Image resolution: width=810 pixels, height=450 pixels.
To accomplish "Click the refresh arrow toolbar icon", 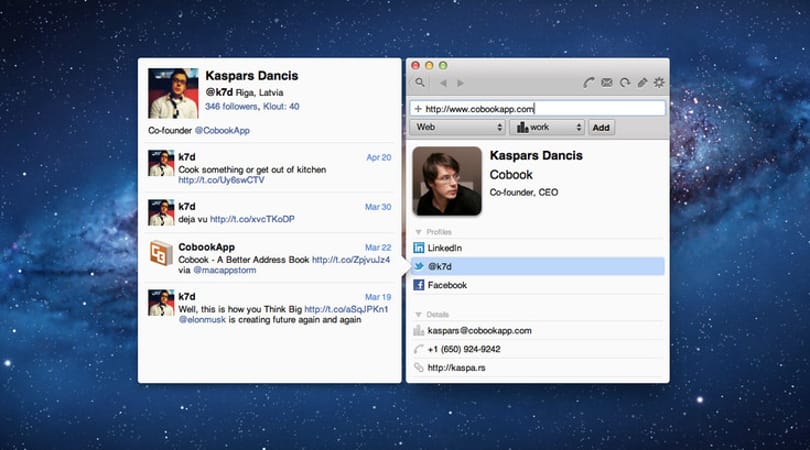I will pos(625,83).
